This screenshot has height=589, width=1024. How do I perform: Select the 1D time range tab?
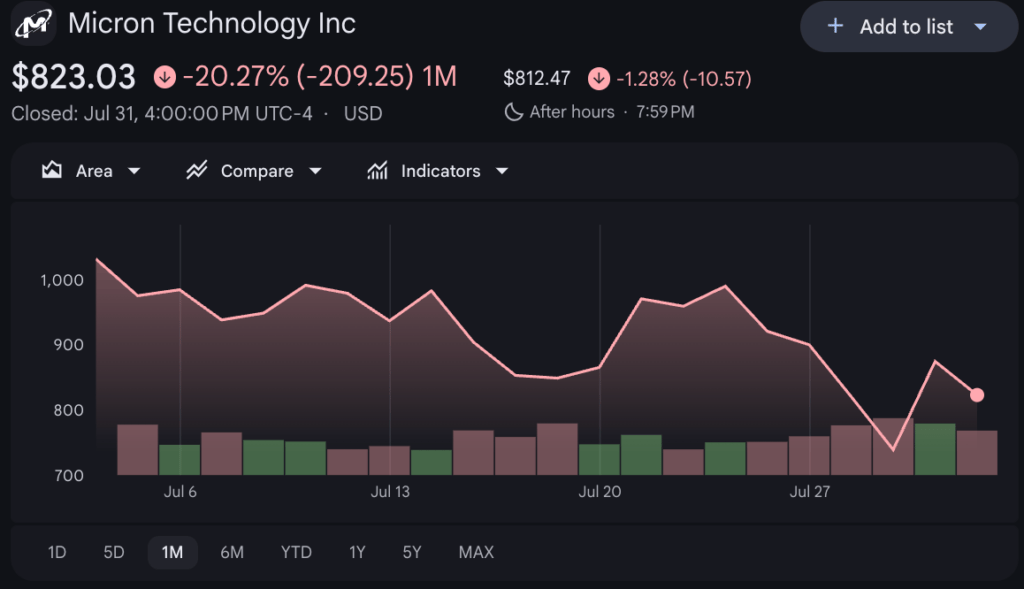point(57,552)
